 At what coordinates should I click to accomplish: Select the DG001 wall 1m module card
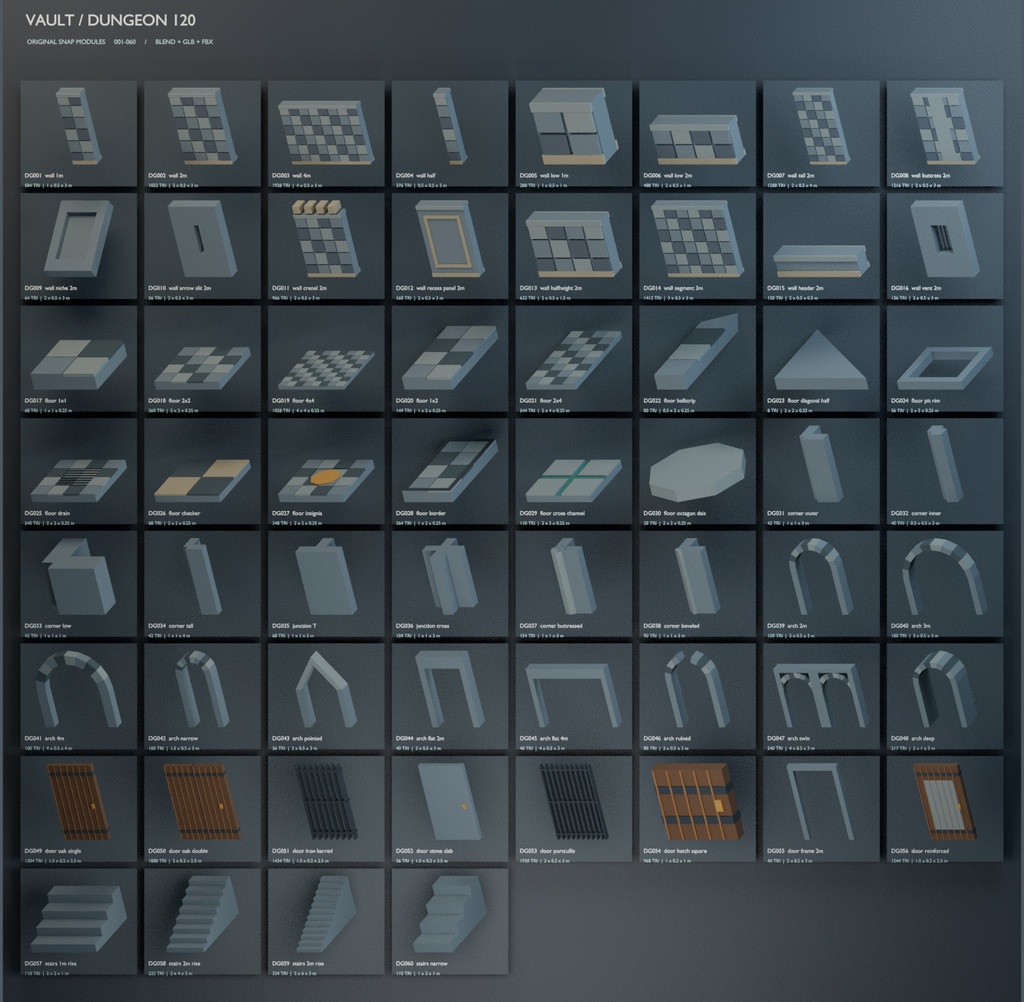coord(79,134)
